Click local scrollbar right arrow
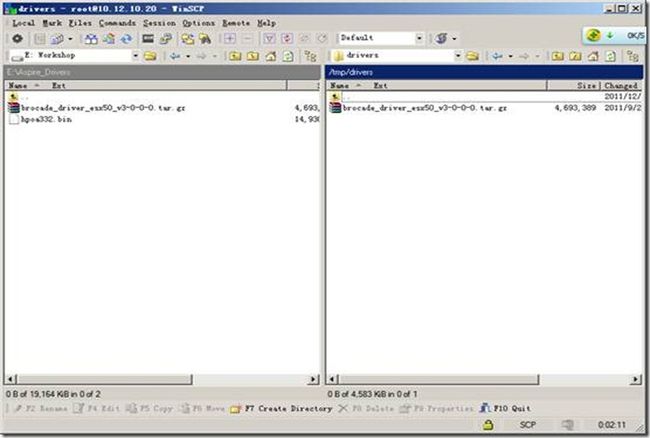650x438 pixels. [314, 379]
